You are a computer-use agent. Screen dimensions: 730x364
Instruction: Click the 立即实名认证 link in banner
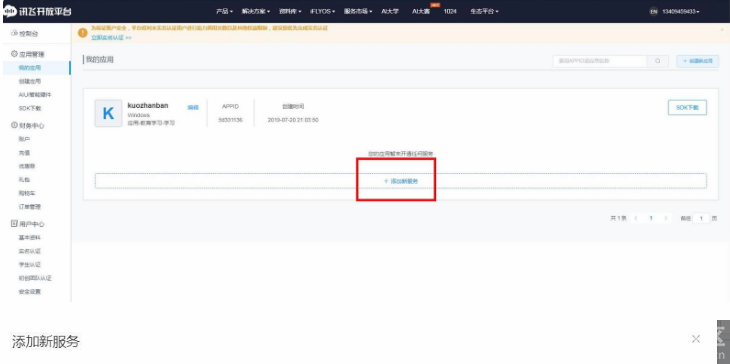[x=111, y=38]
